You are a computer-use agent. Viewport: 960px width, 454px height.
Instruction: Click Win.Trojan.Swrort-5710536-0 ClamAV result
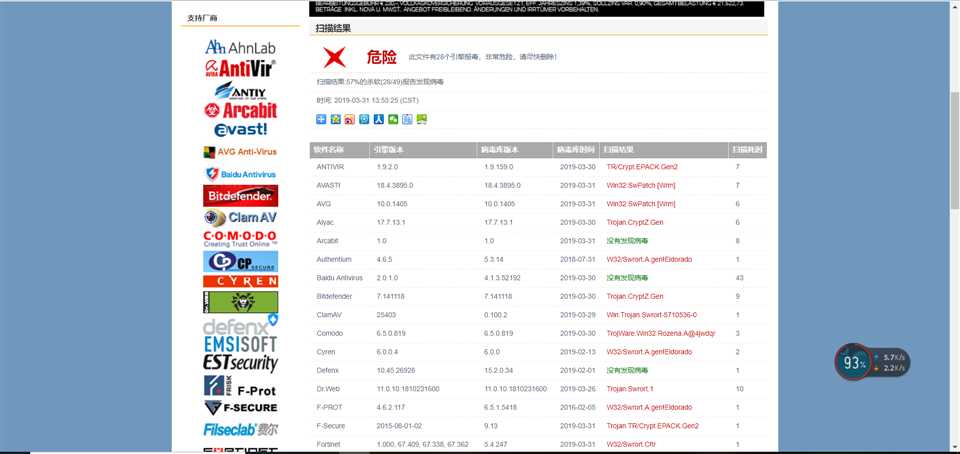point(651,315)
